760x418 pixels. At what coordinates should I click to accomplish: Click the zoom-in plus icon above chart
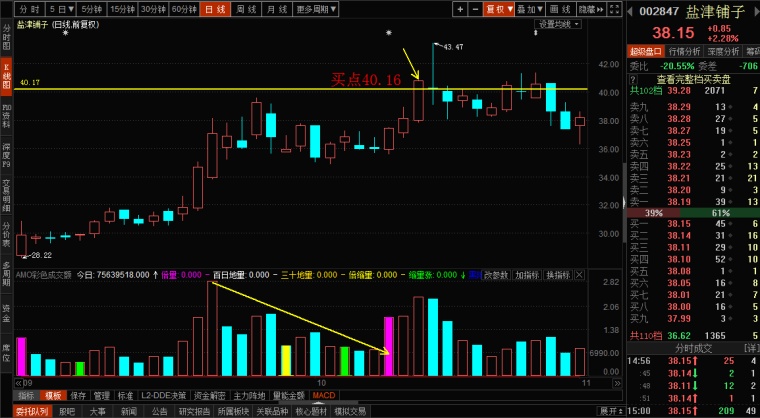pos(459,8)
